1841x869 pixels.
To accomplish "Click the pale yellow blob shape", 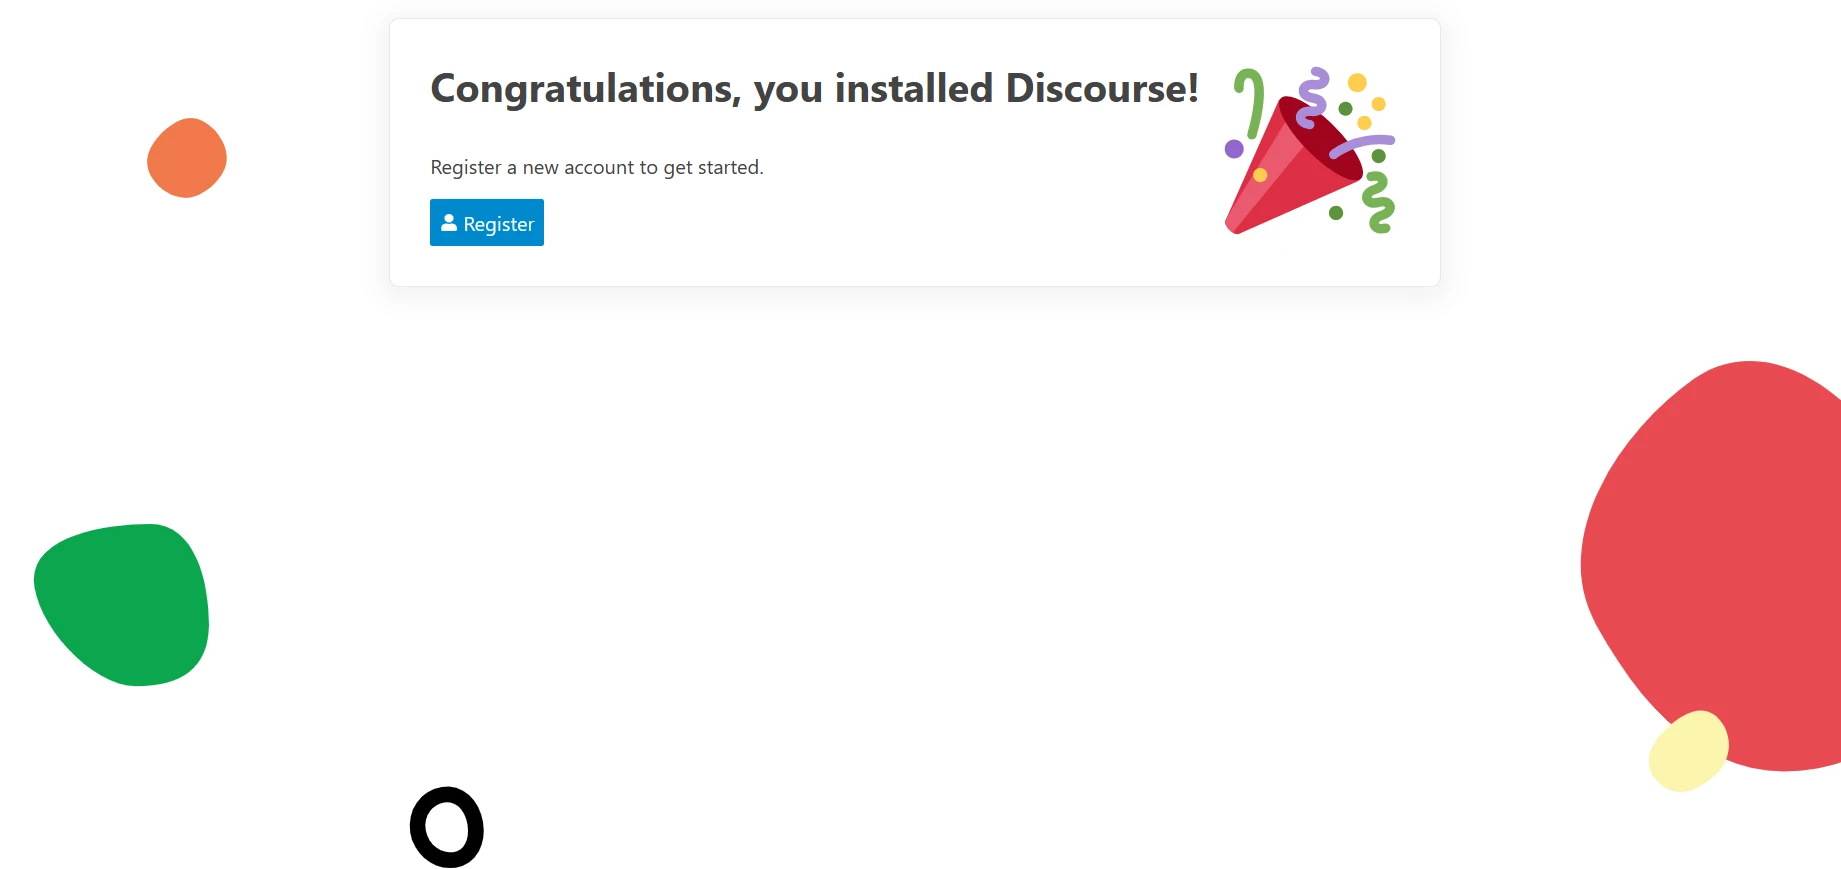I will coord(1688,750).
